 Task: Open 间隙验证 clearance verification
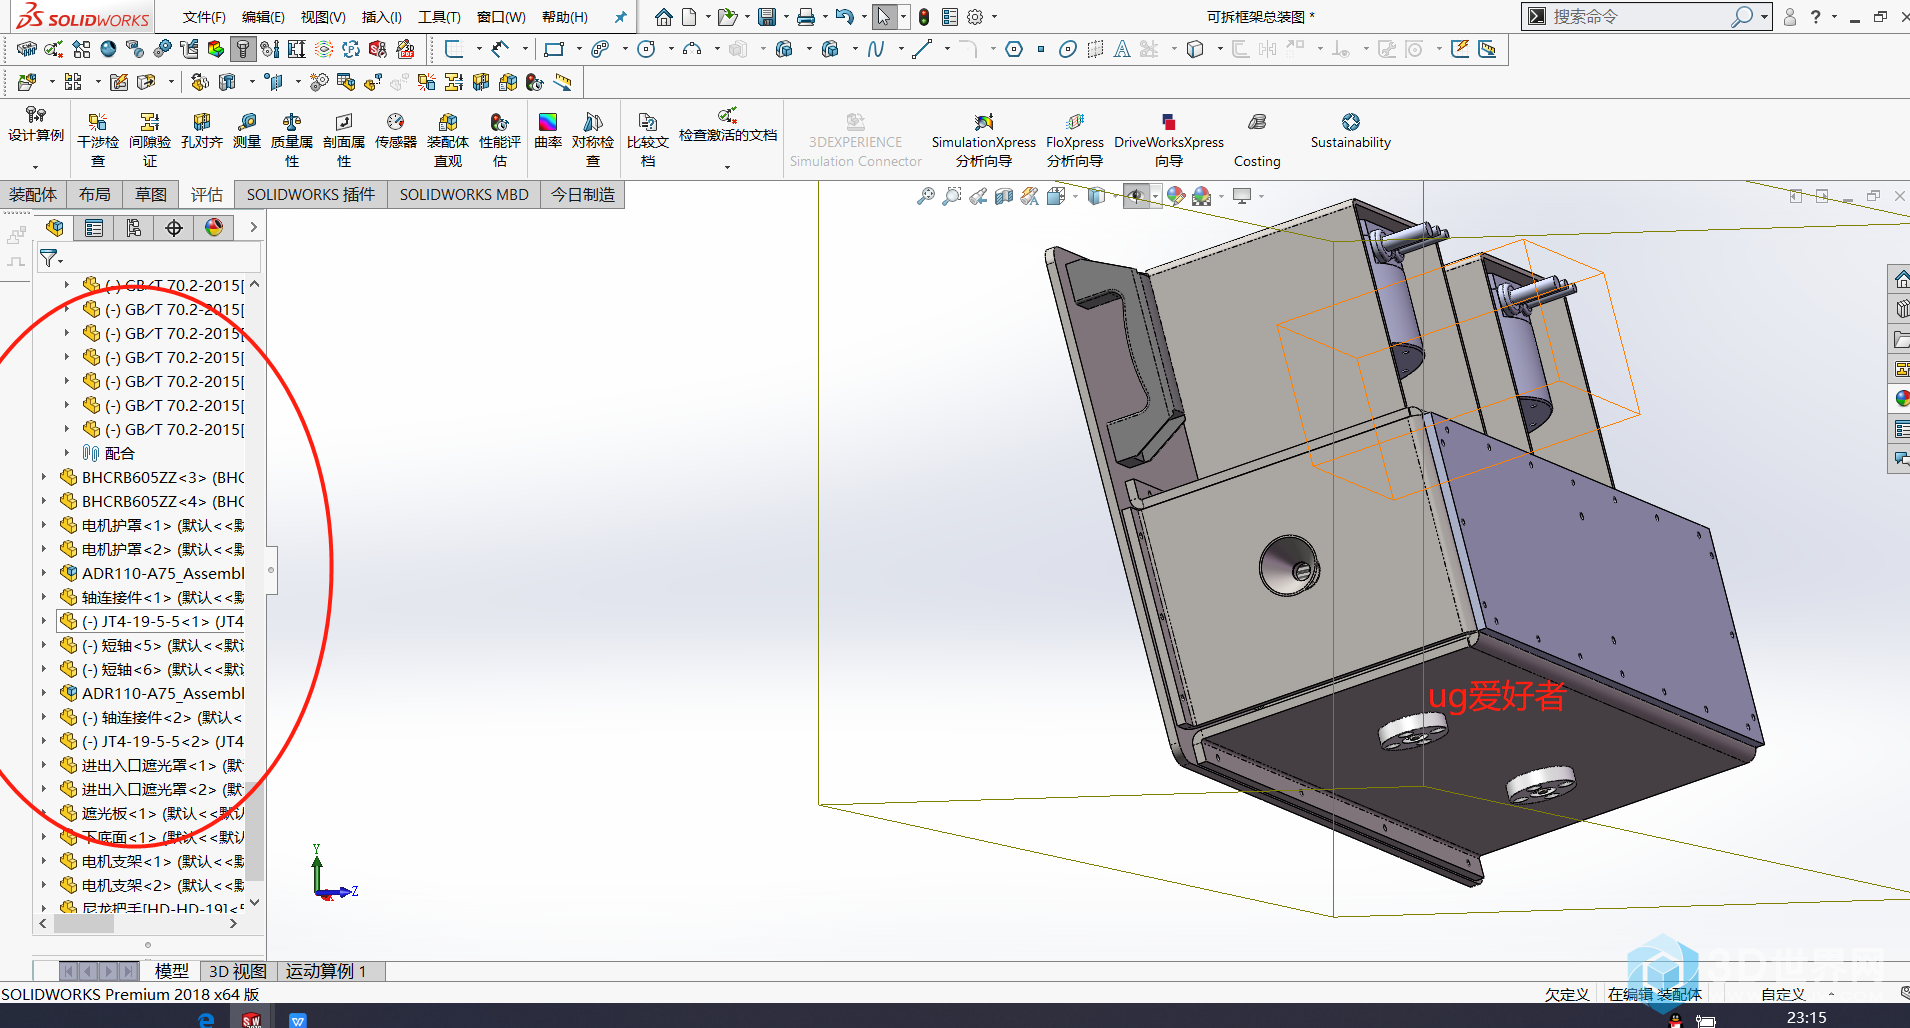150,140
